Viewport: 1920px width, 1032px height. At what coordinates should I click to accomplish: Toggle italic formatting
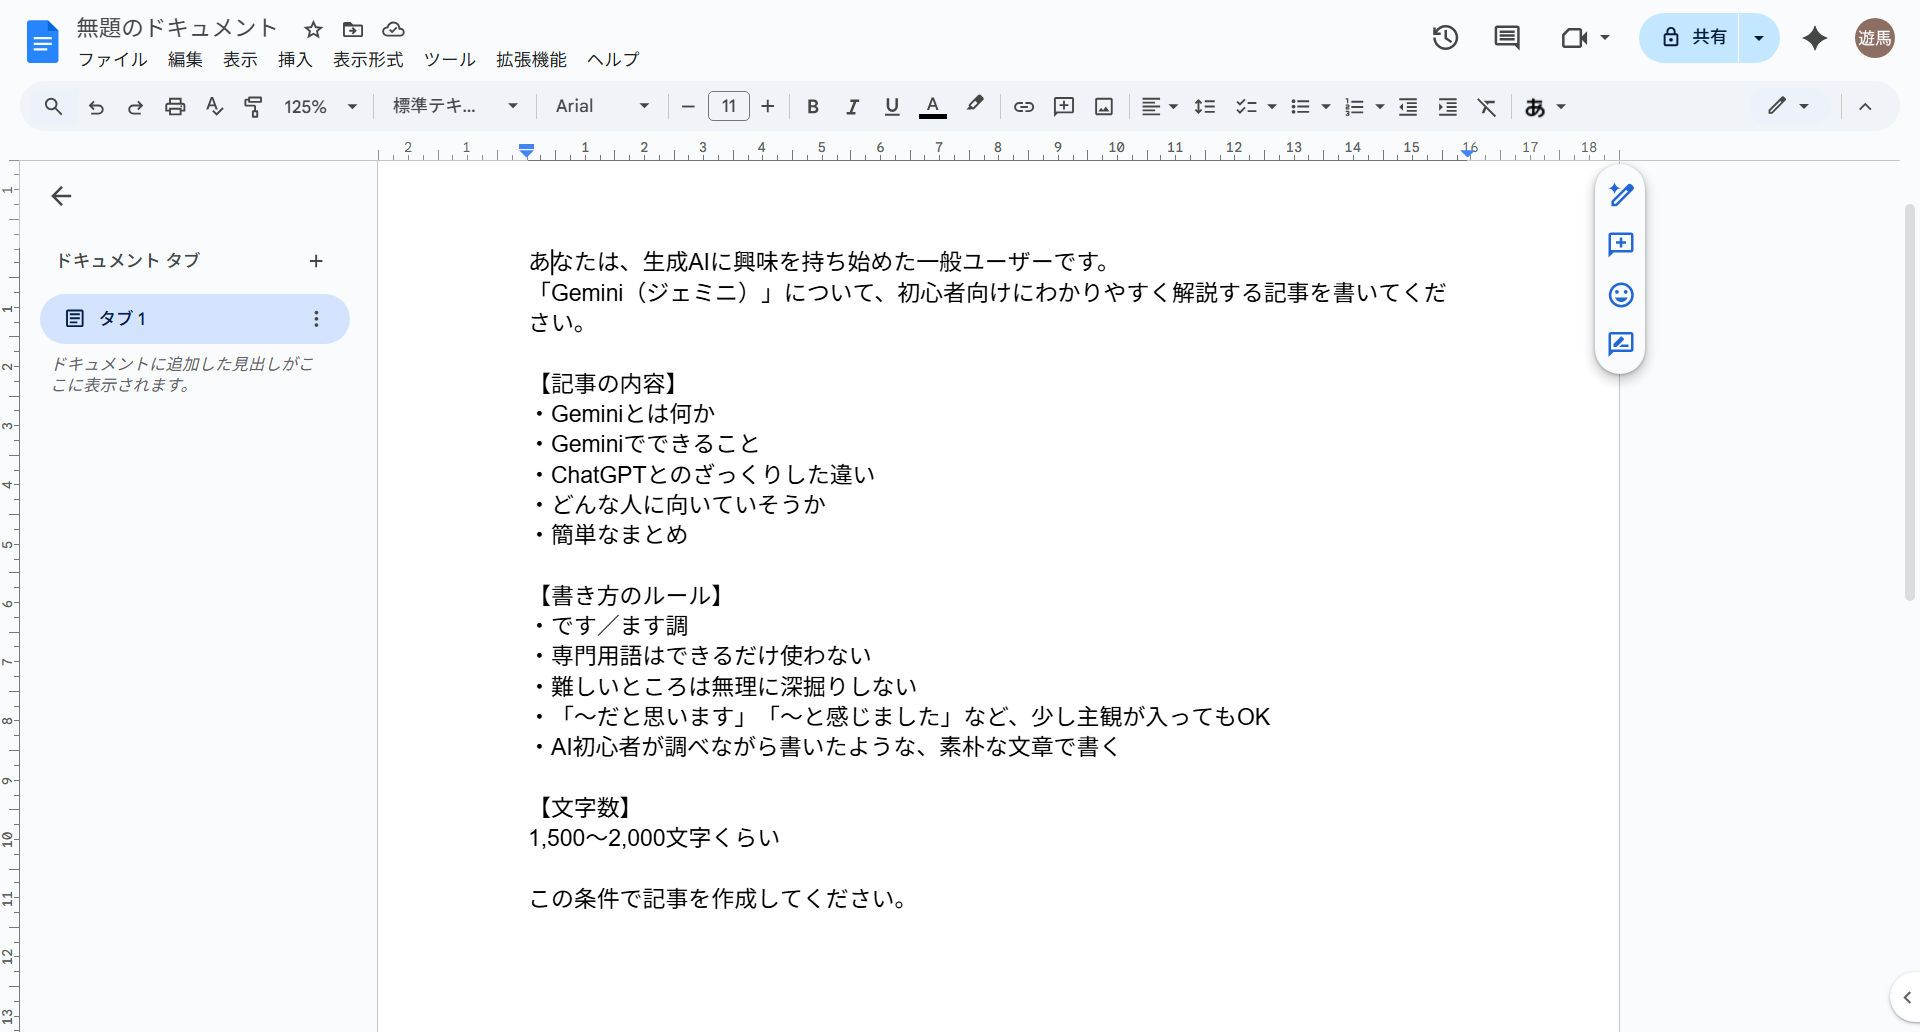(x=852, y=106)
